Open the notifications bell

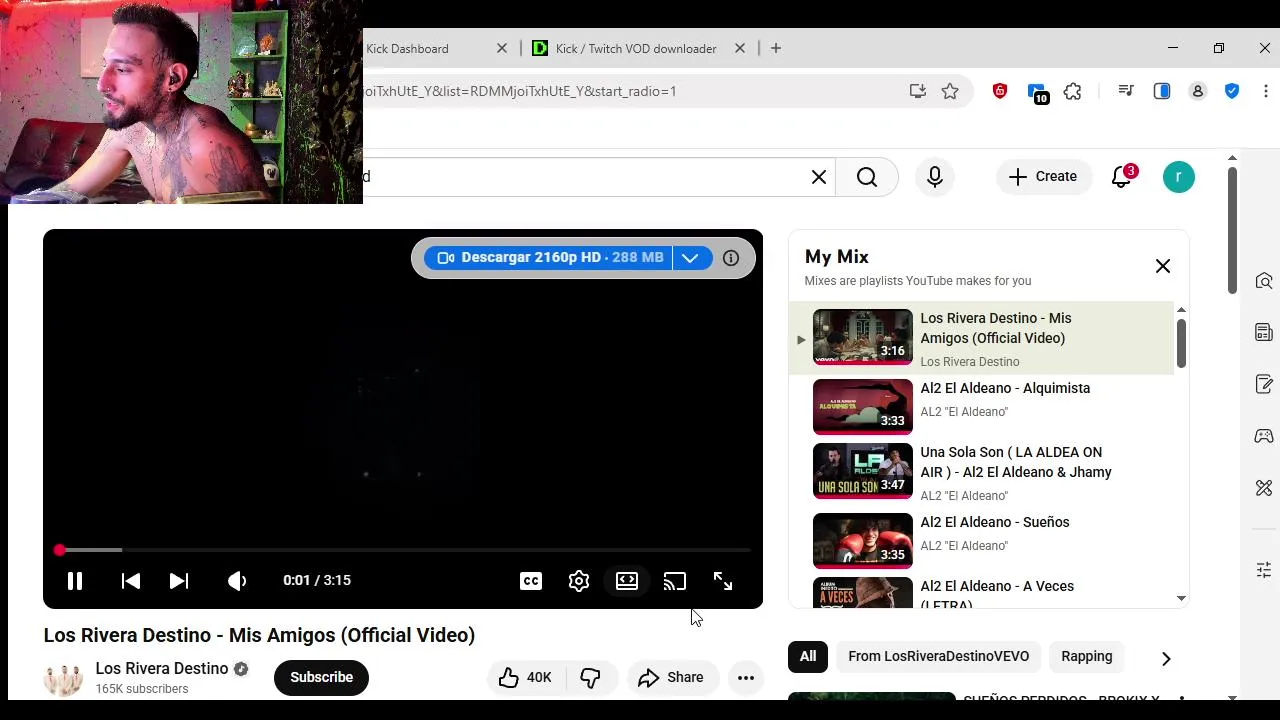[1122, 177]
